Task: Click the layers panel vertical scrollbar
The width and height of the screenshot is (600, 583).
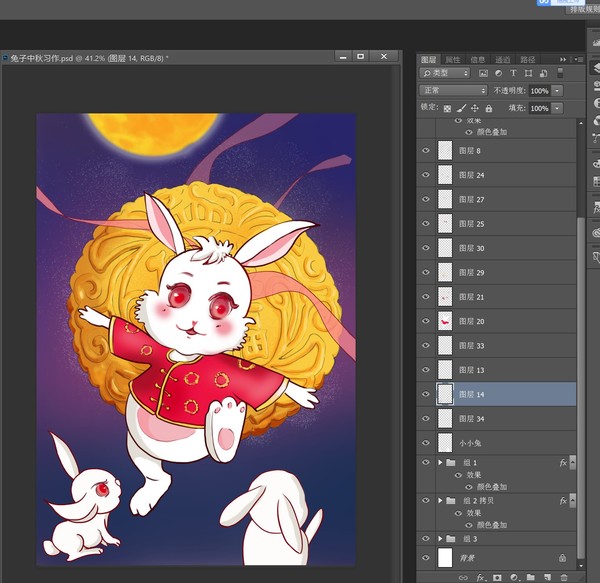Action: (580, 387)
